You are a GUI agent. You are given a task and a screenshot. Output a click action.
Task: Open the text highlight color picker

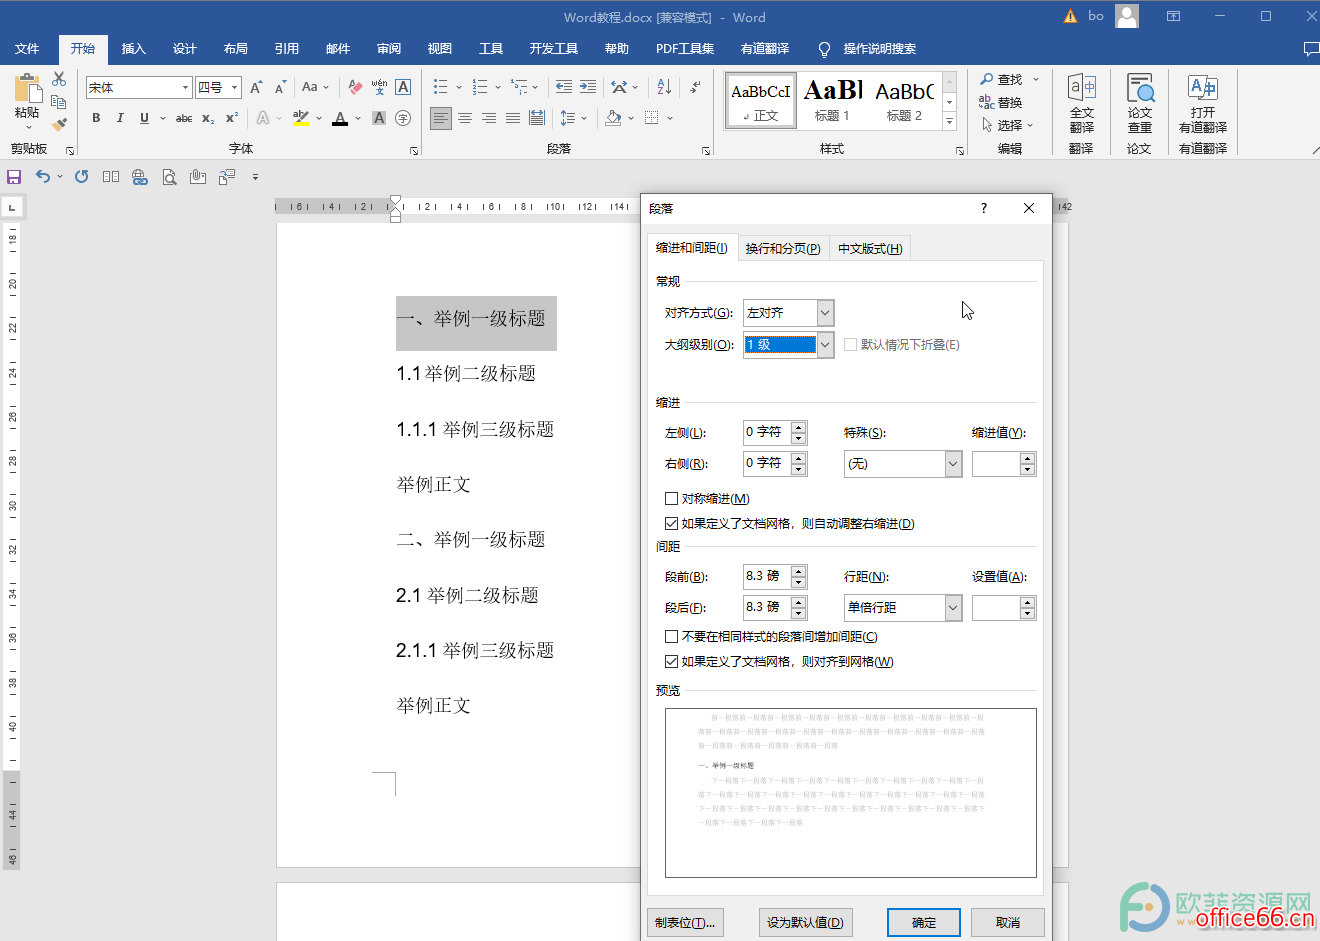301,118
